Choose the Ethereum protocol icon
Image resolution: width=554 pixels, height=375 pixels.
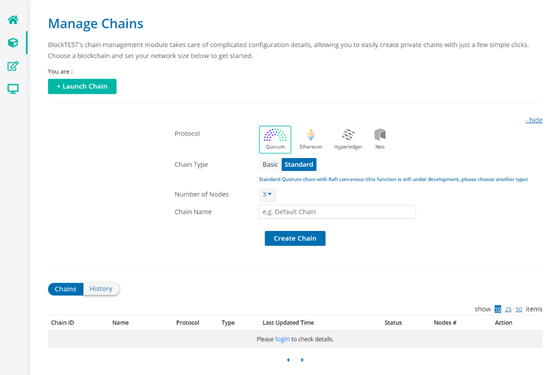tap(311, 139)
